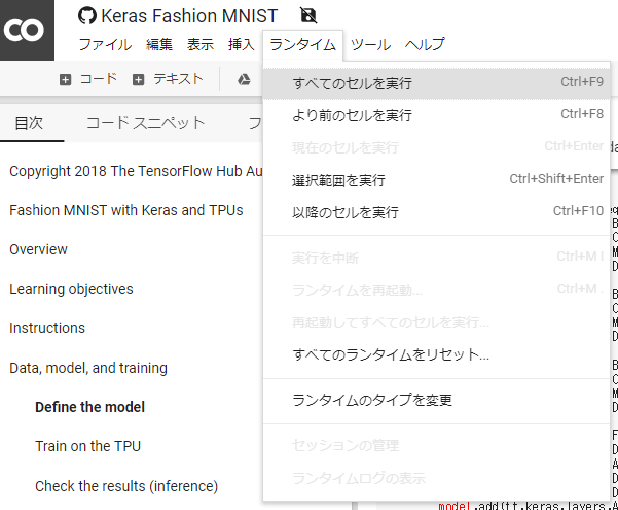Switch to the コード スニペット tab
The image size is (618, 510).
click(x=145, y=123)
